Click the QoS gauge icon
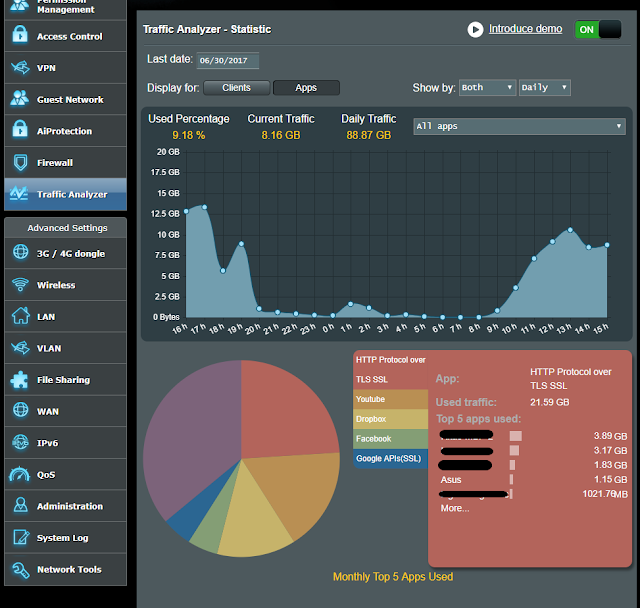 pos(20,474)
